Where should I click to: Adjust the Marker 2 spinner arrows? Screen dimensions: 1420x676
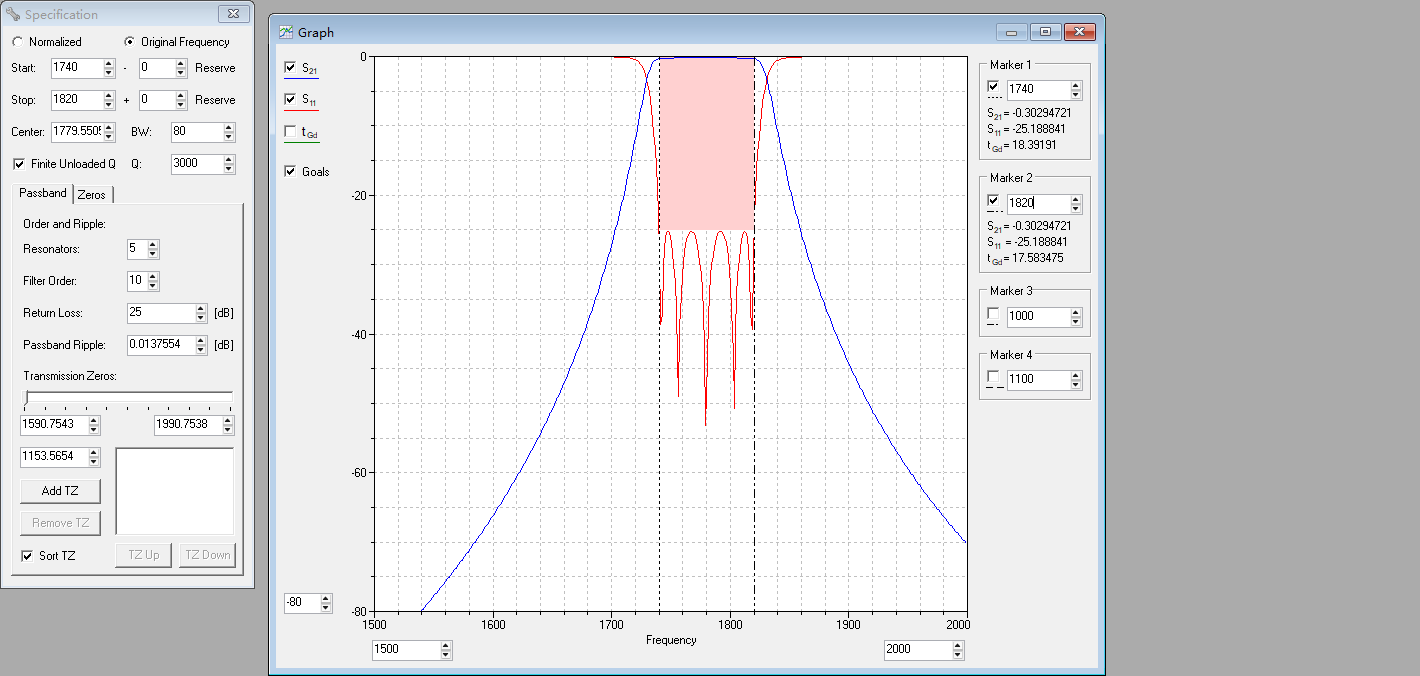(1075, 203)
